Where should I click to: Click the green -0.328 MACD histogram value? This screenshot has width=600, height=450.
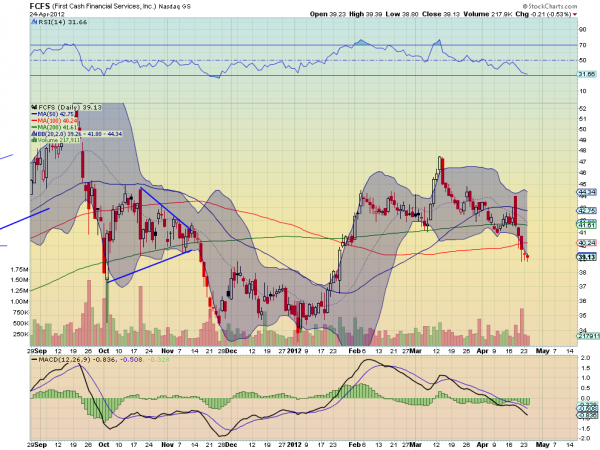pos(158,360)
